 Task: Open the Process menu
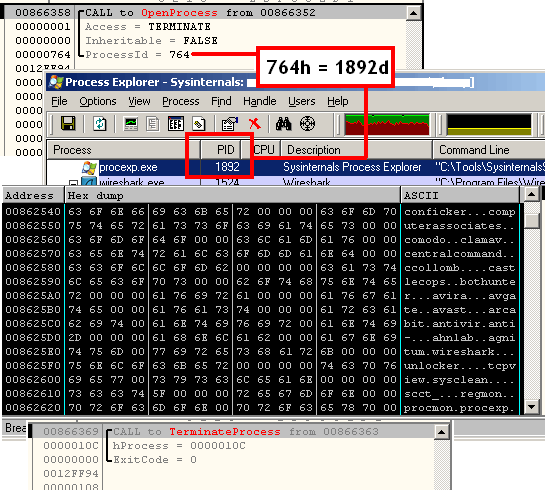coord(181,101)
